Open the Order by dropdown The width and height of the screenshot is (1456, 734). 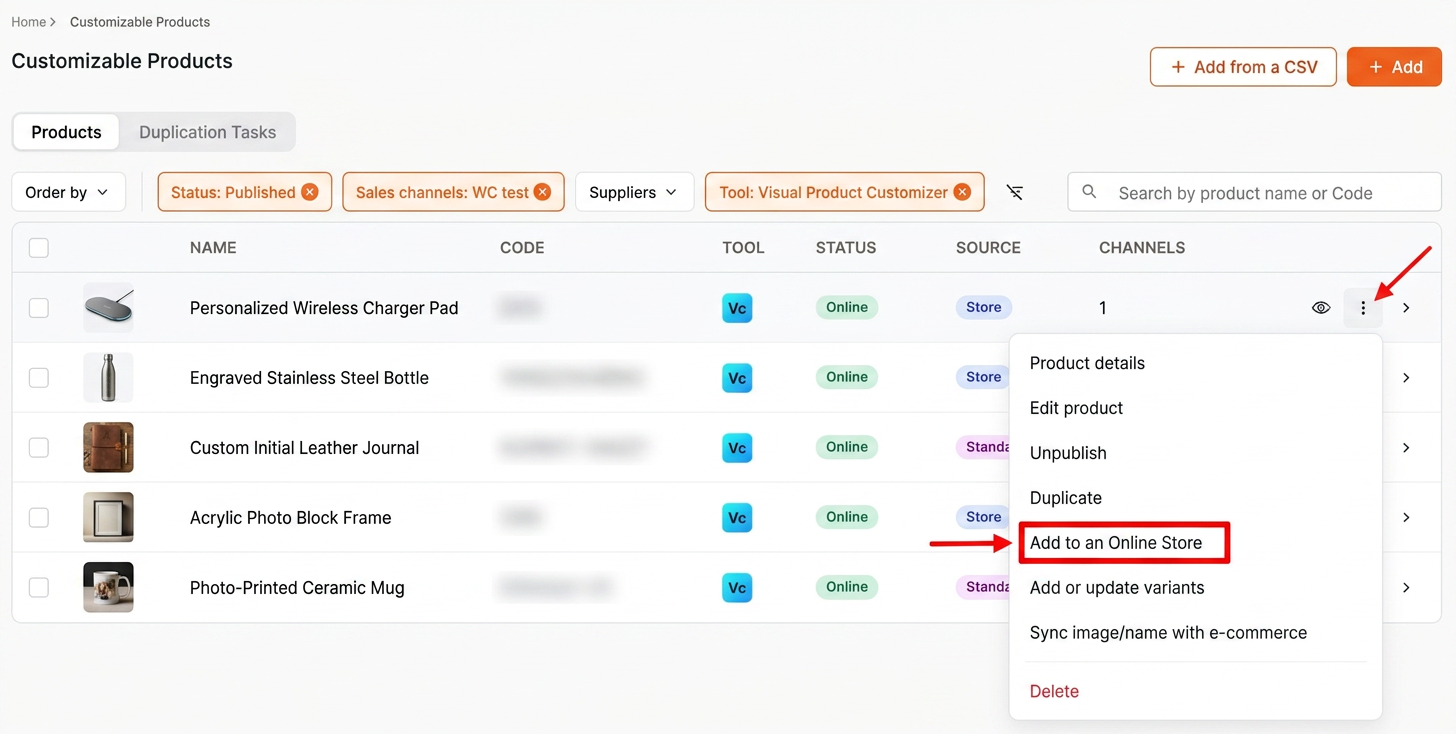68,192
